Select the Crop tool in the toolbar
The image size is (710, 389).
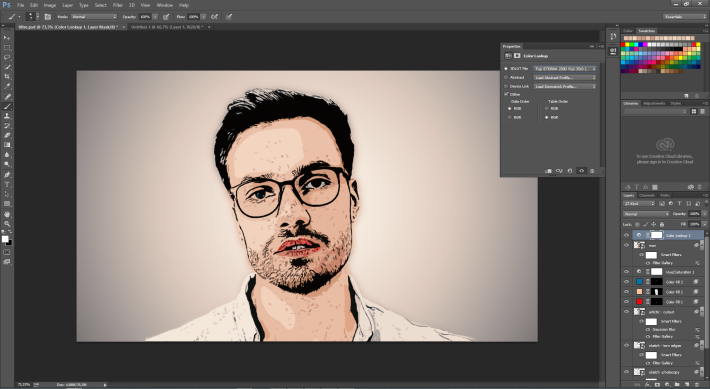[7, 77]
